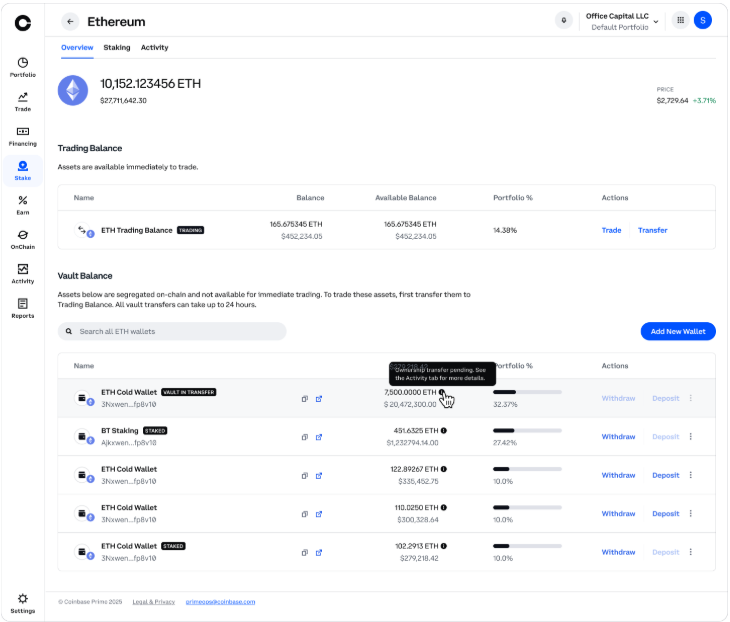Withdraw from the 110.0250 ETH wallet
Viewport: 730px width, 622px height.
pyautogui.click(x=618, y=513)
